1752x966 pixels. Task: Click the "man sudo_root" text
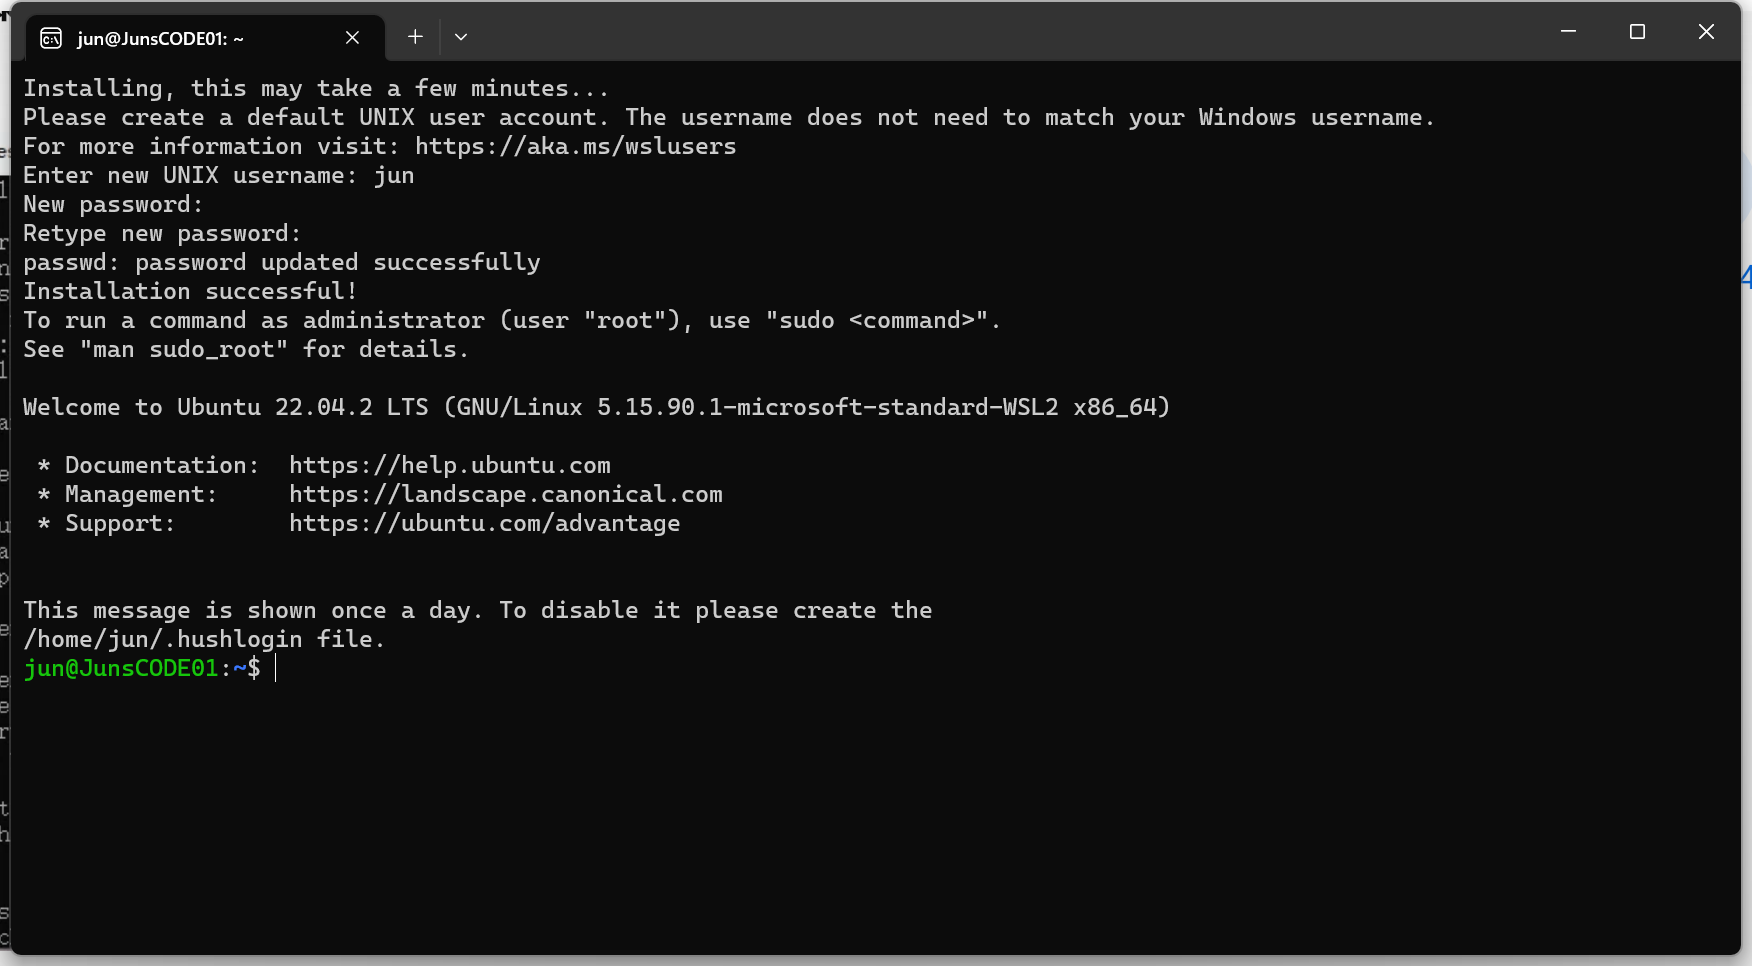coord(184,349)
